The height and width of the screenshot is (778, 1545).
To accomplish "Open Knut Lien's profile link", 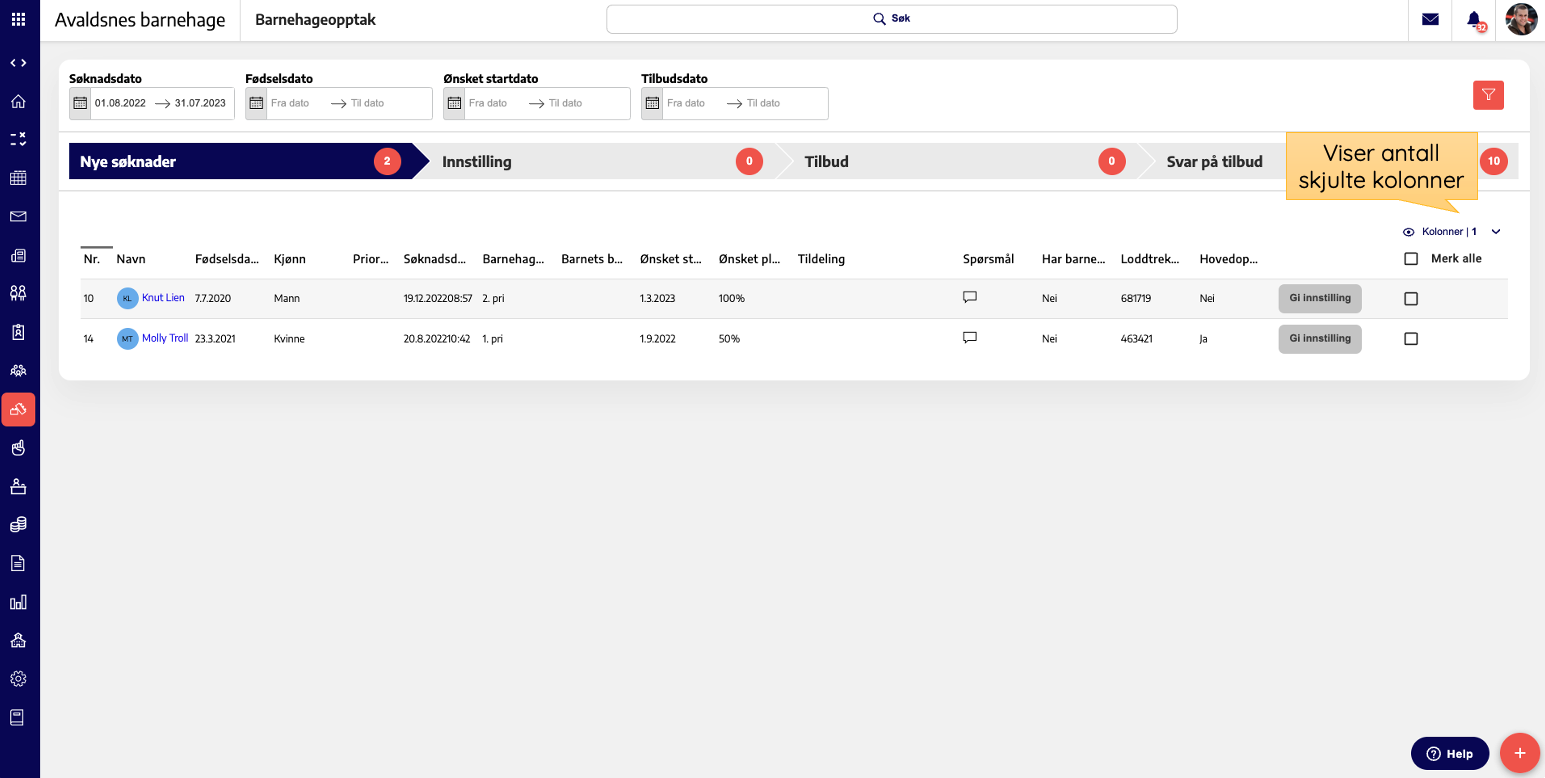I will 163,298.
